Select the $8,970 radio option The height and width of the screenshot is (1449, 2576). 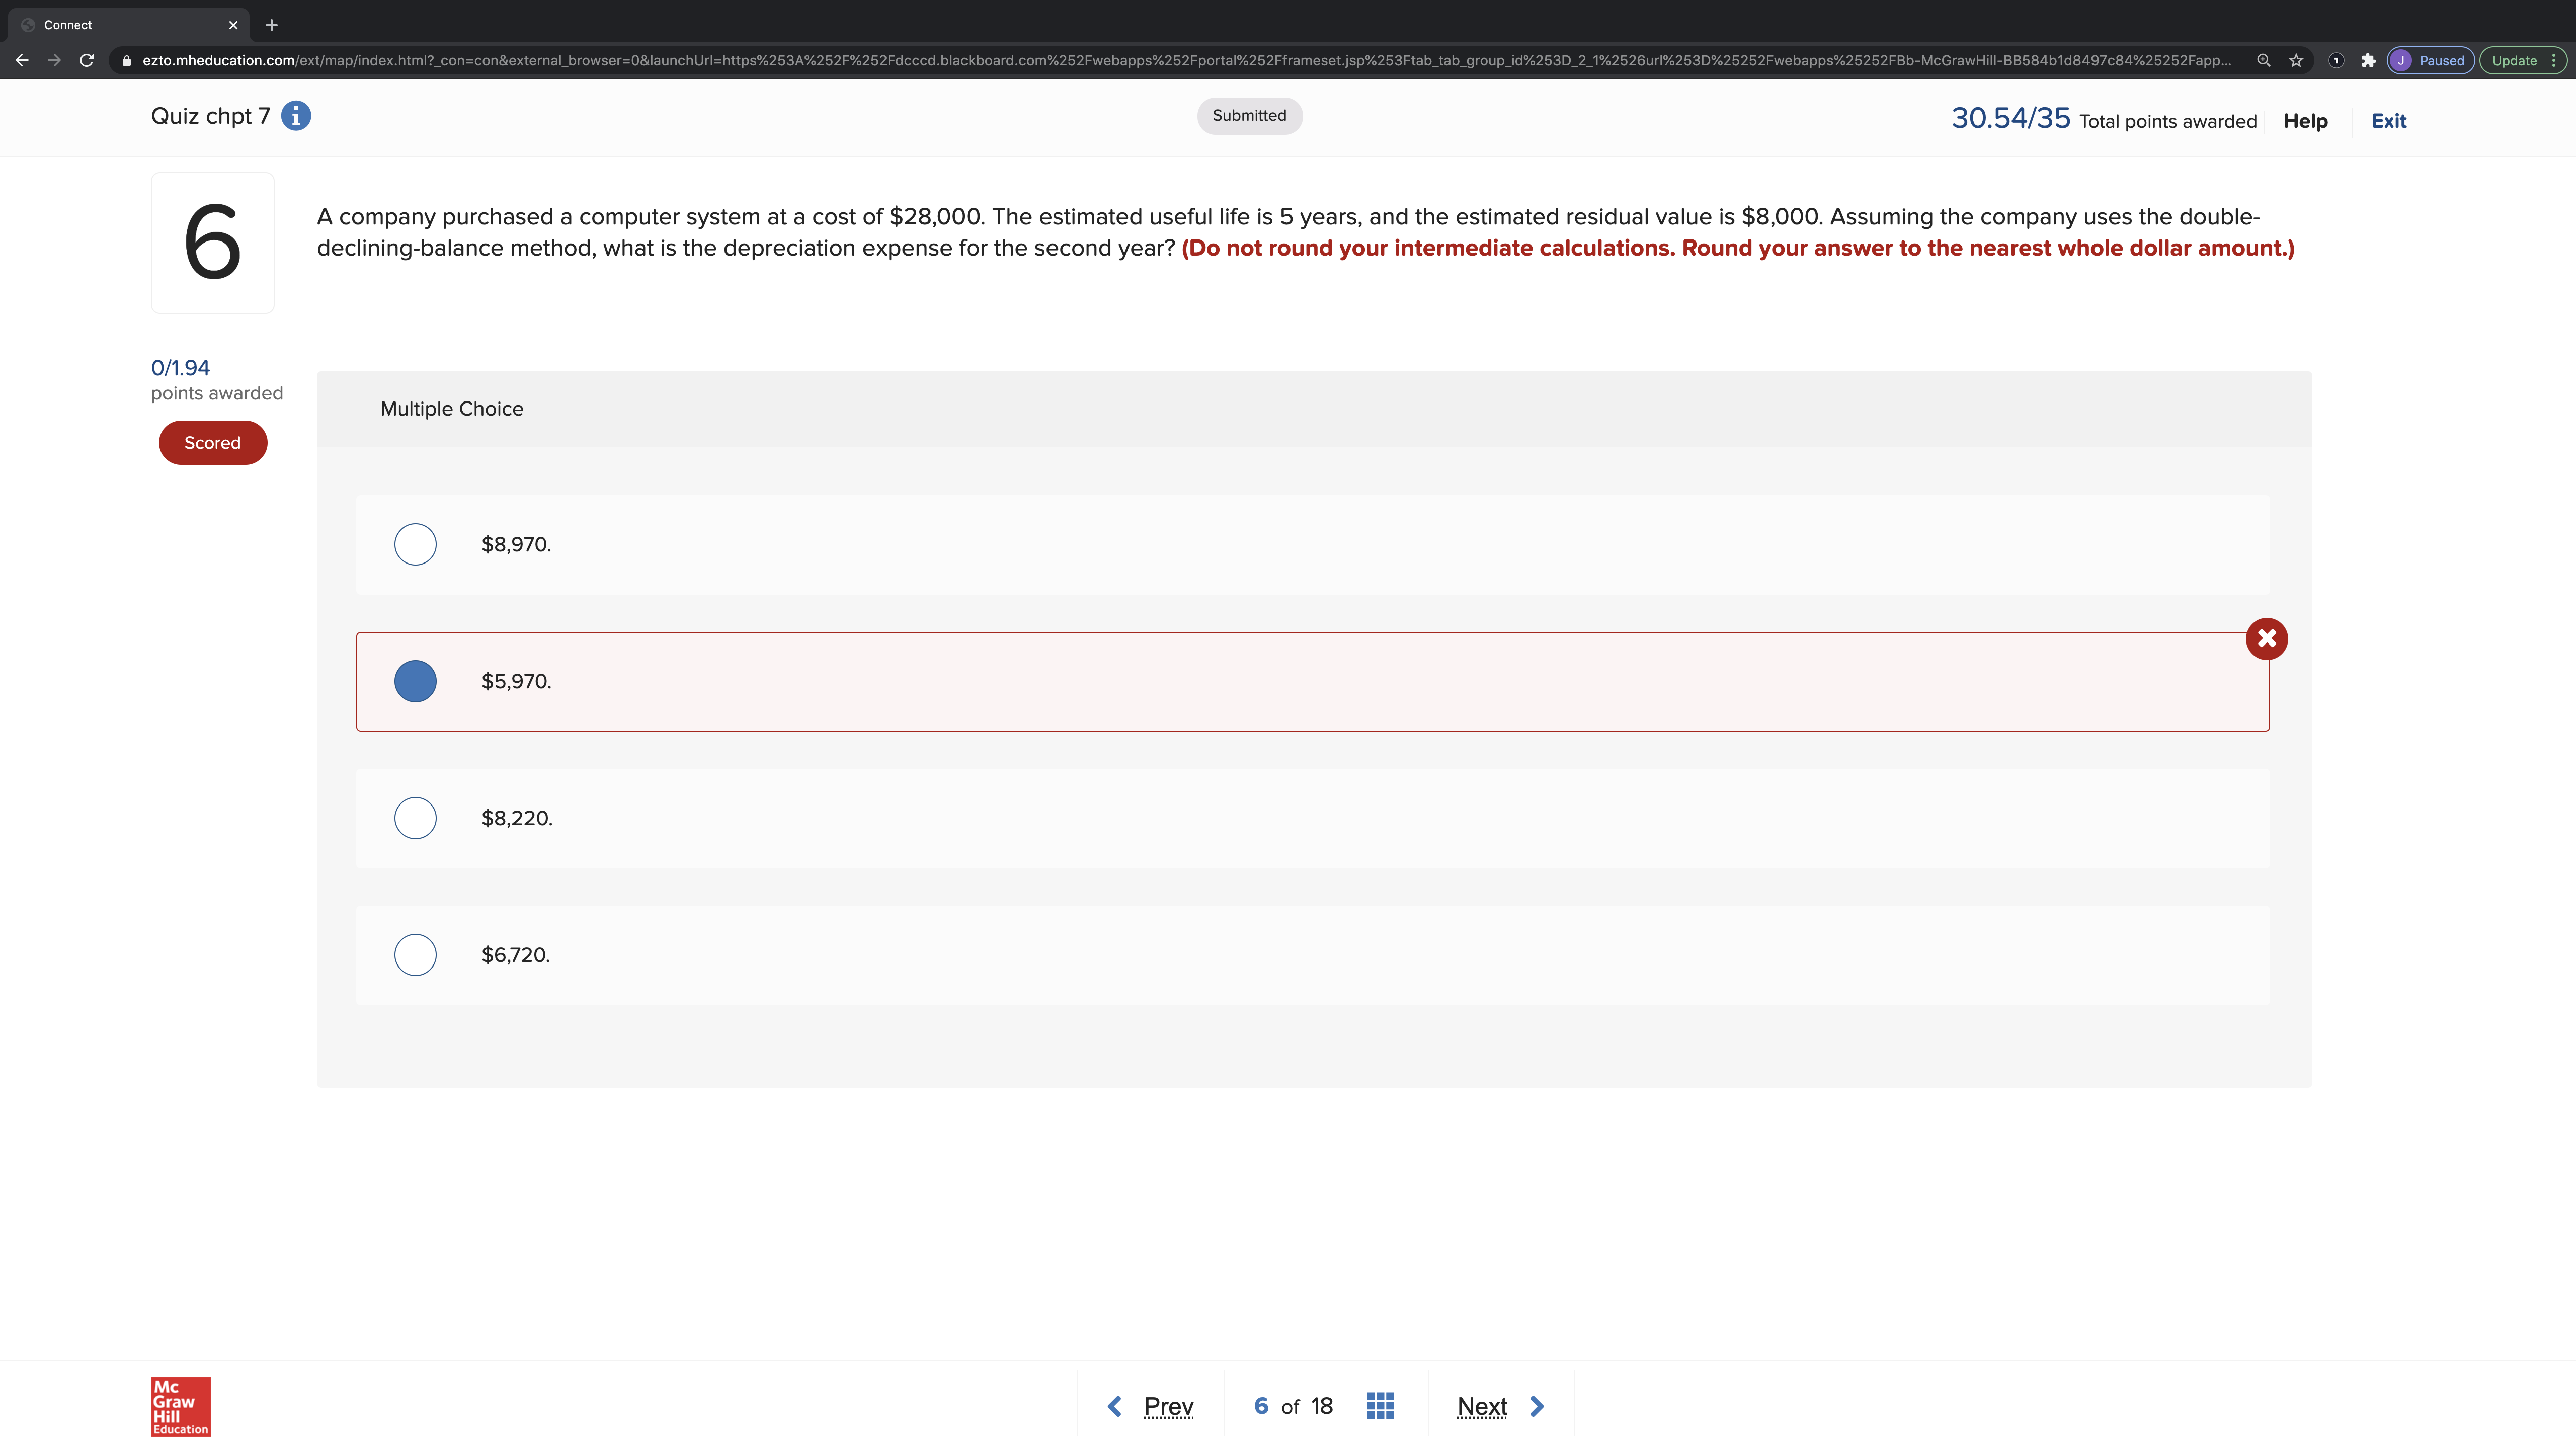click(415, 544)
